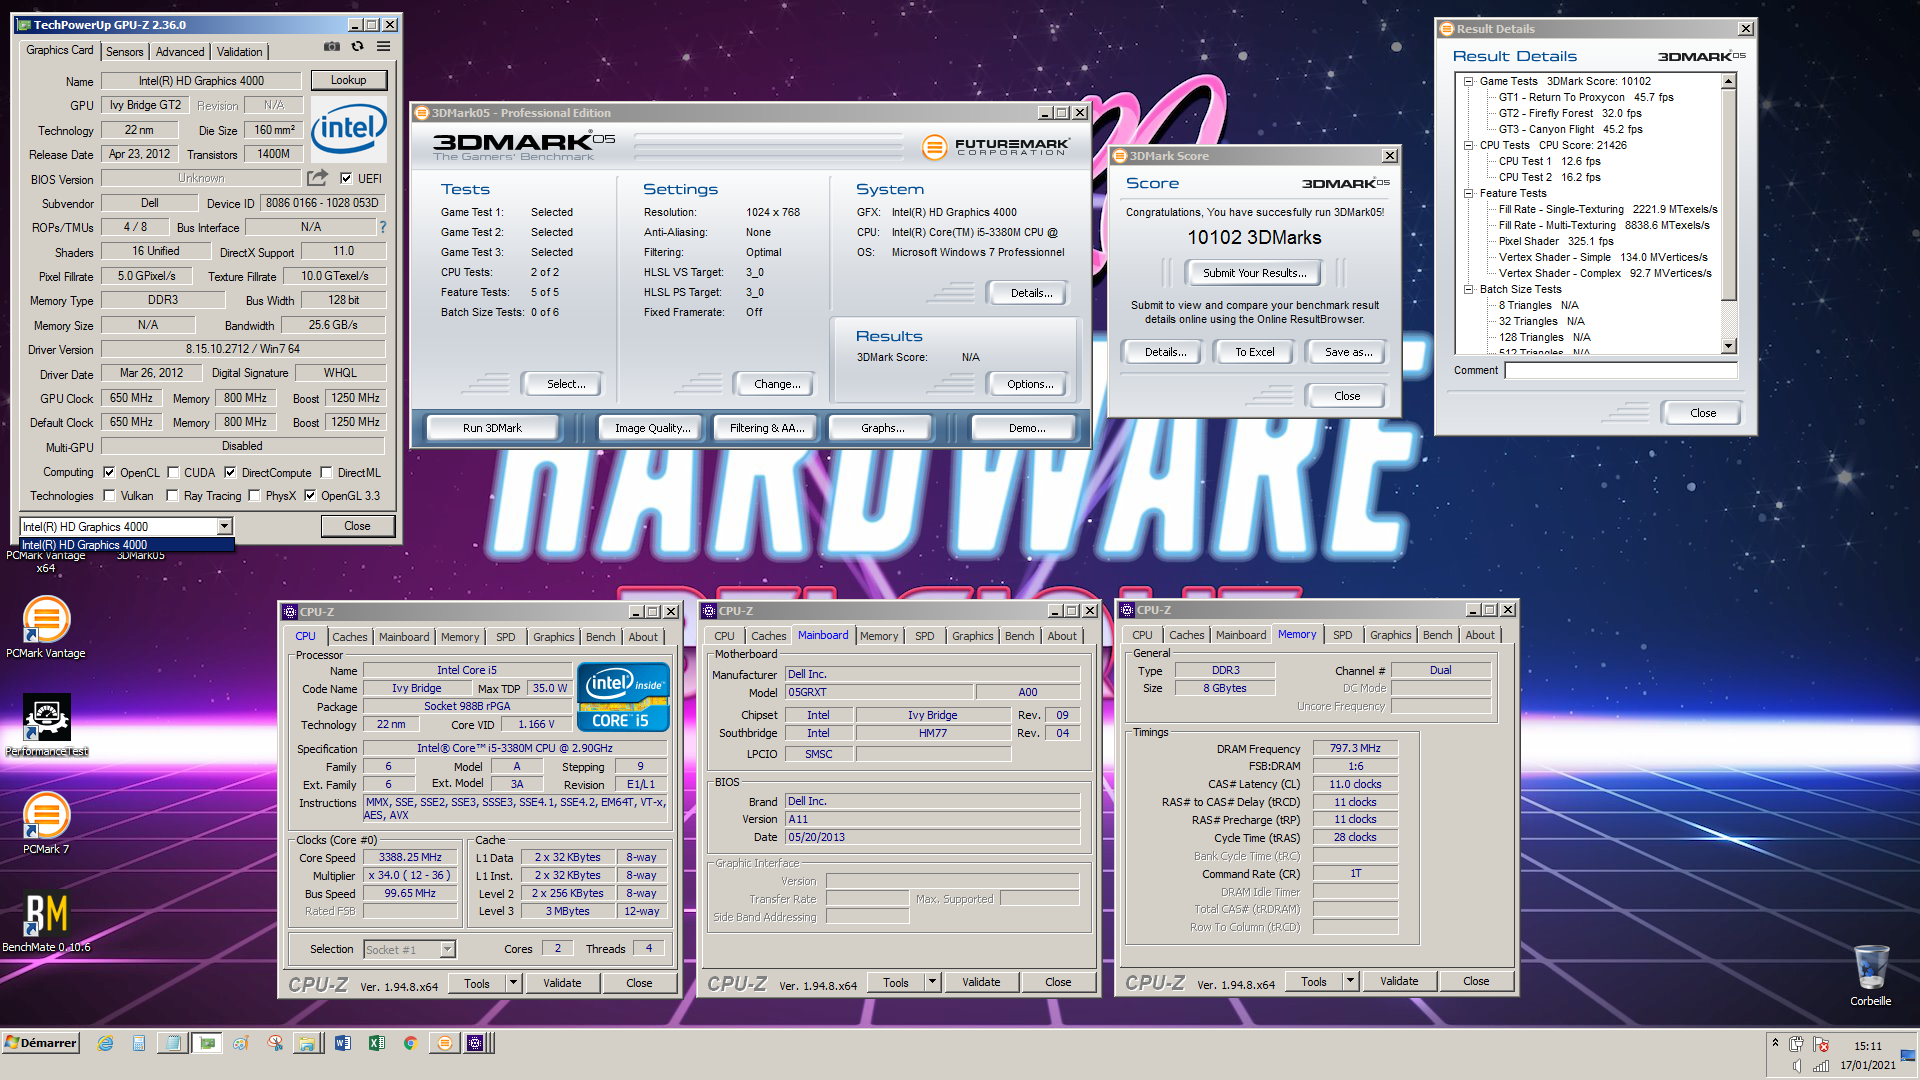Viewport: 1920px width, 1080px height.
Task: Open the GPU-Z hamburger menu icon
Action: 383,46
